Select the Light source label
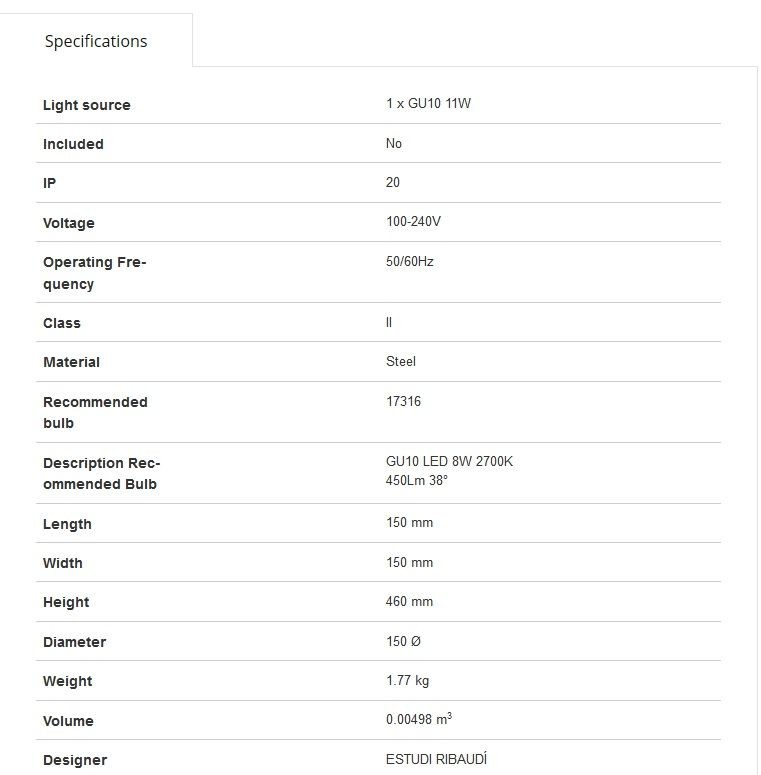This screenshot has height=775, width=761. [87, 105]
